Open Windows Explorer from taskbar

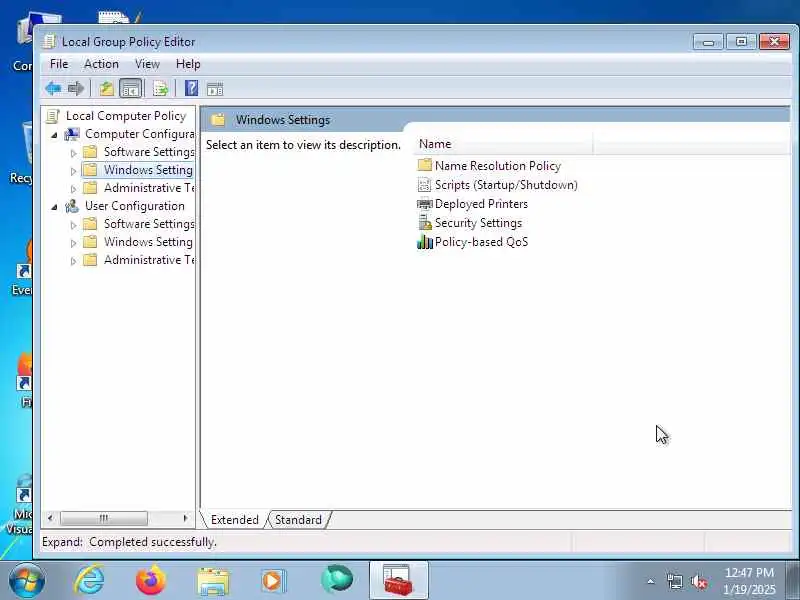click(213, 581)
